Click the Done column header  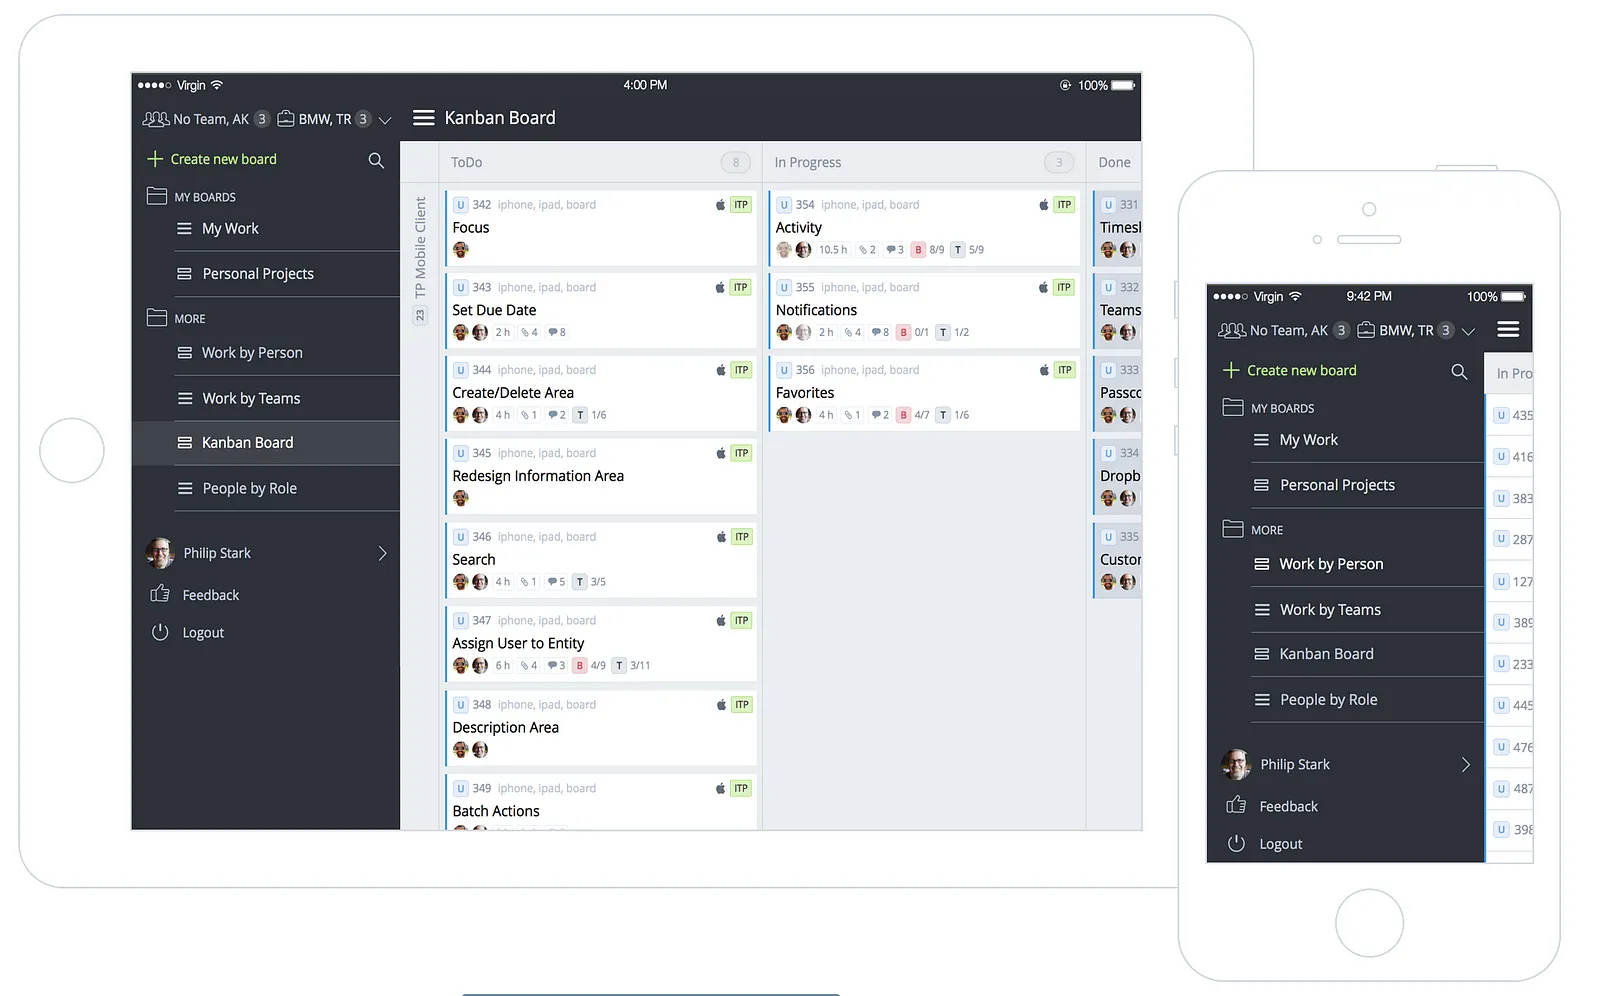tap(1115, 162)
